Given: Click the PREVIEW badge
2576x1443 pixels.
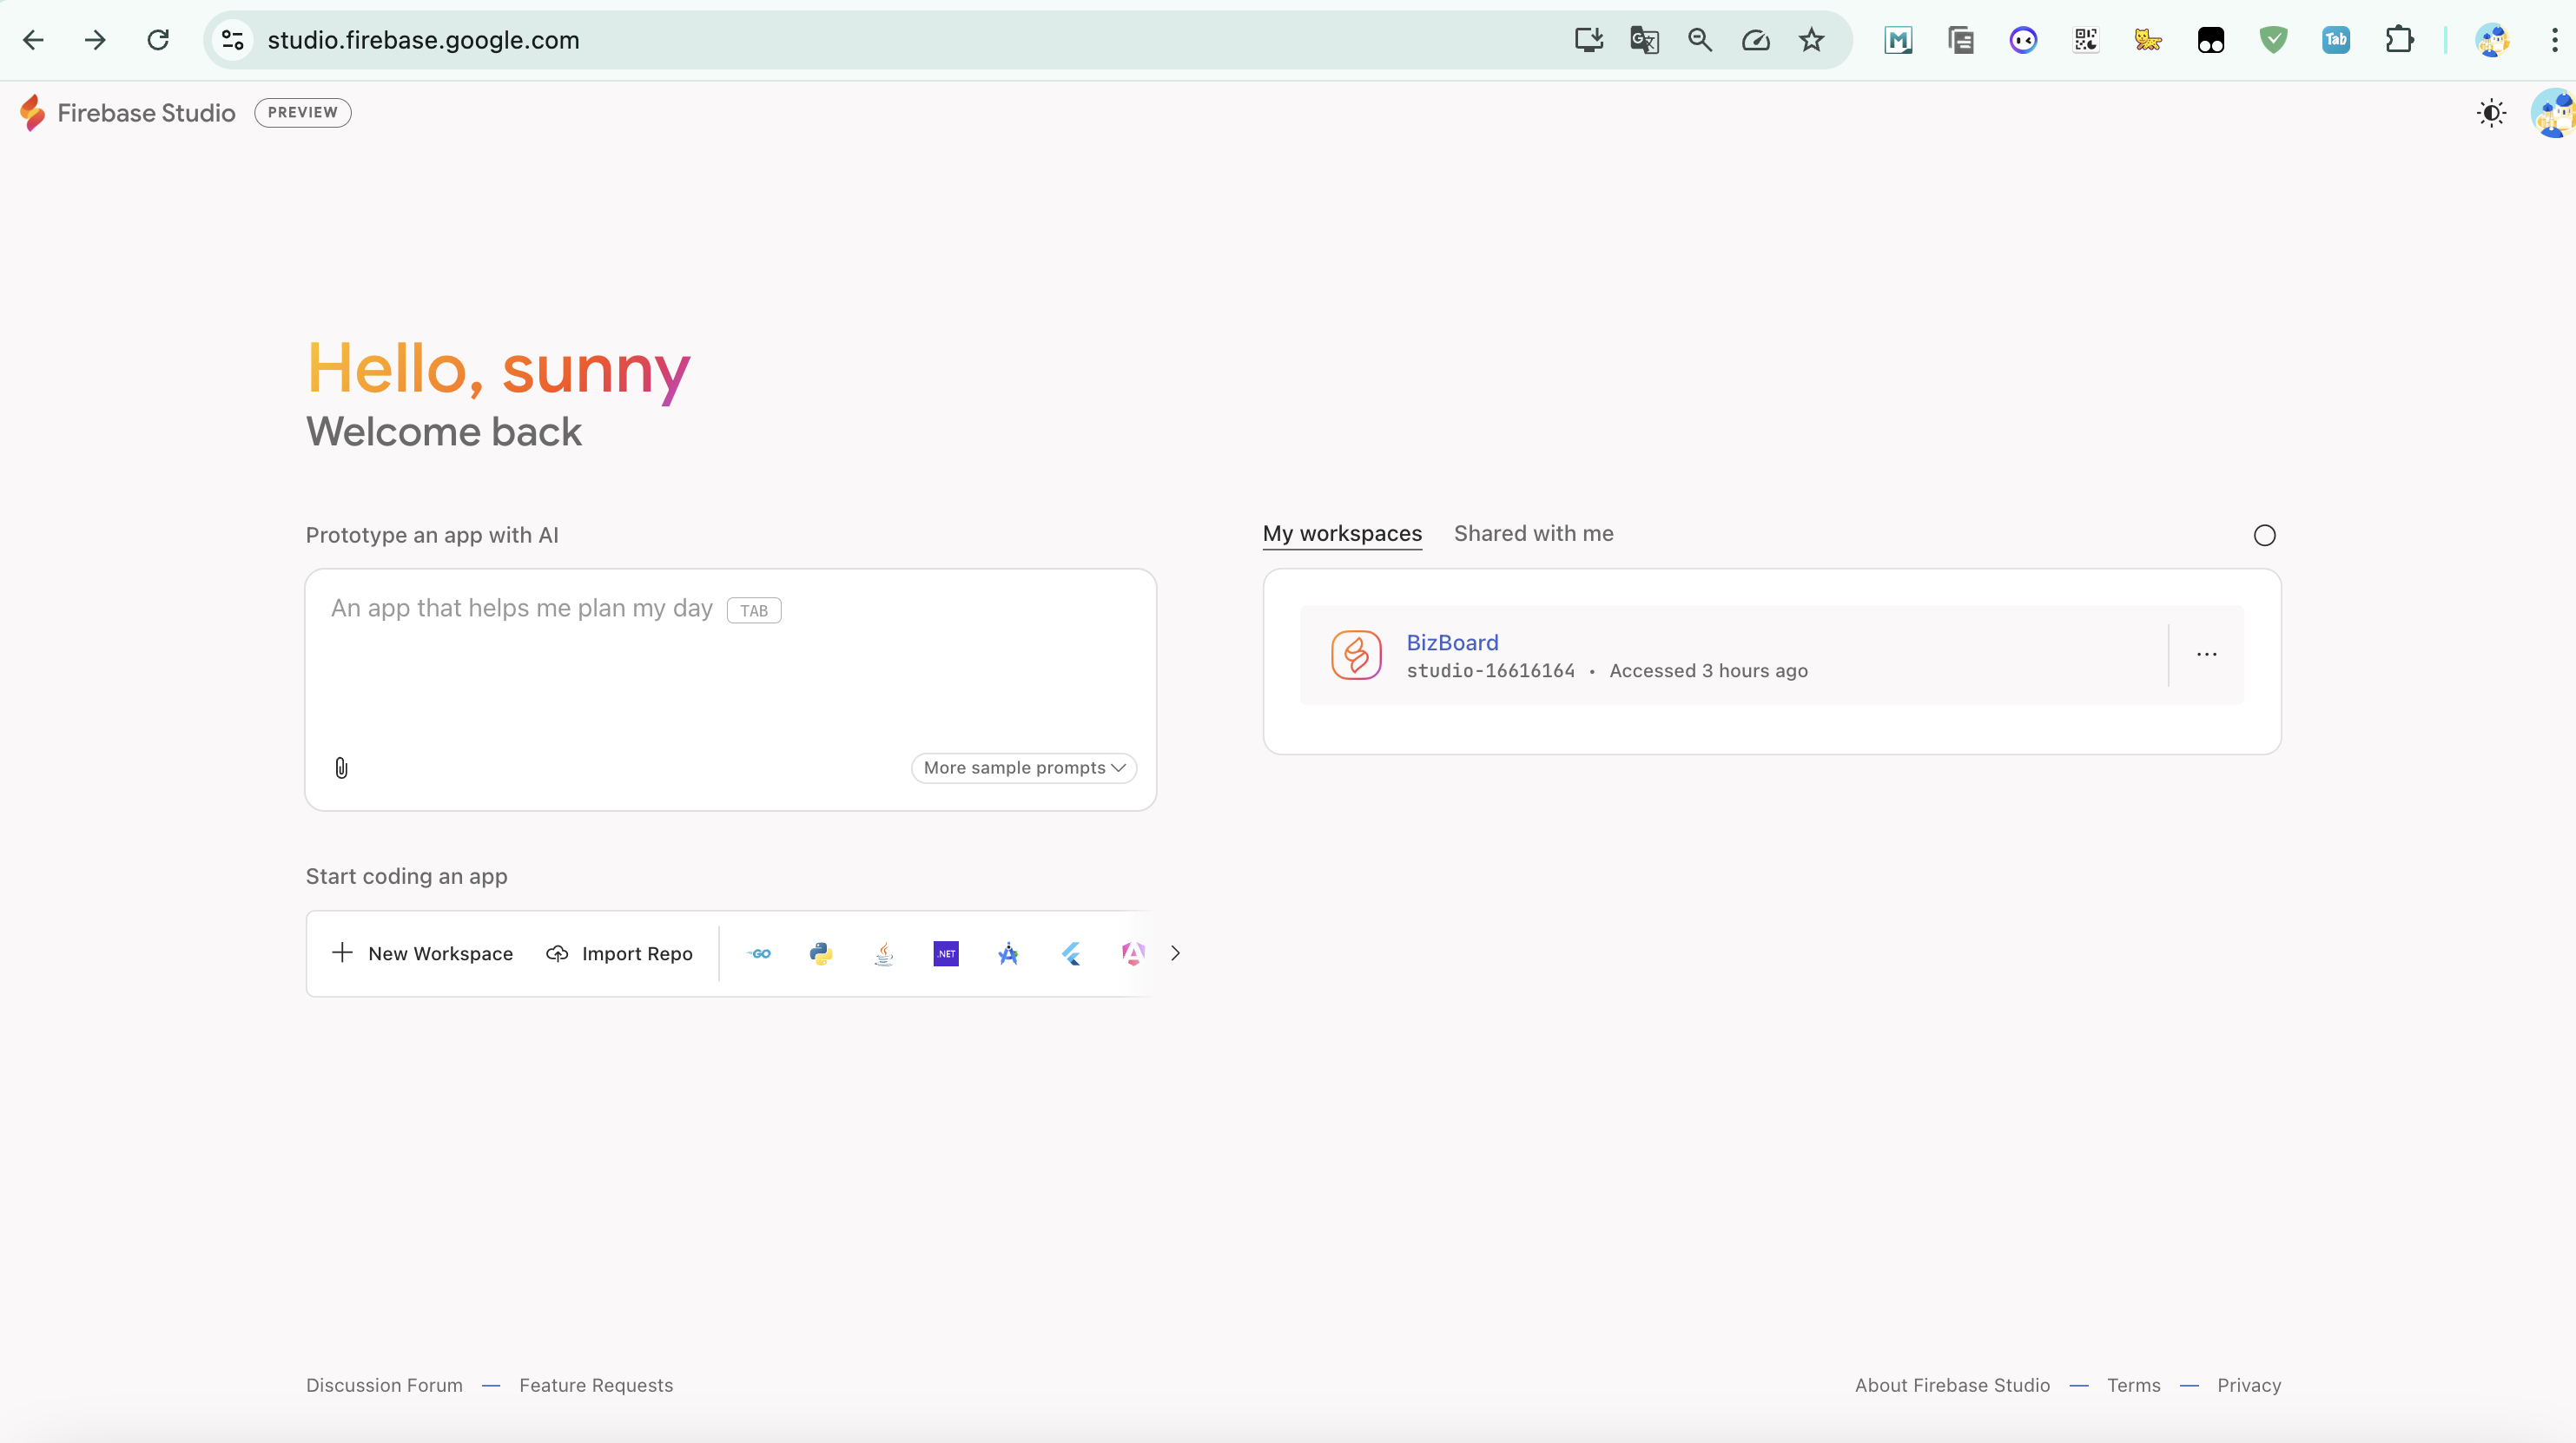Looking at the screenshot, I should [x=303, y=113].
